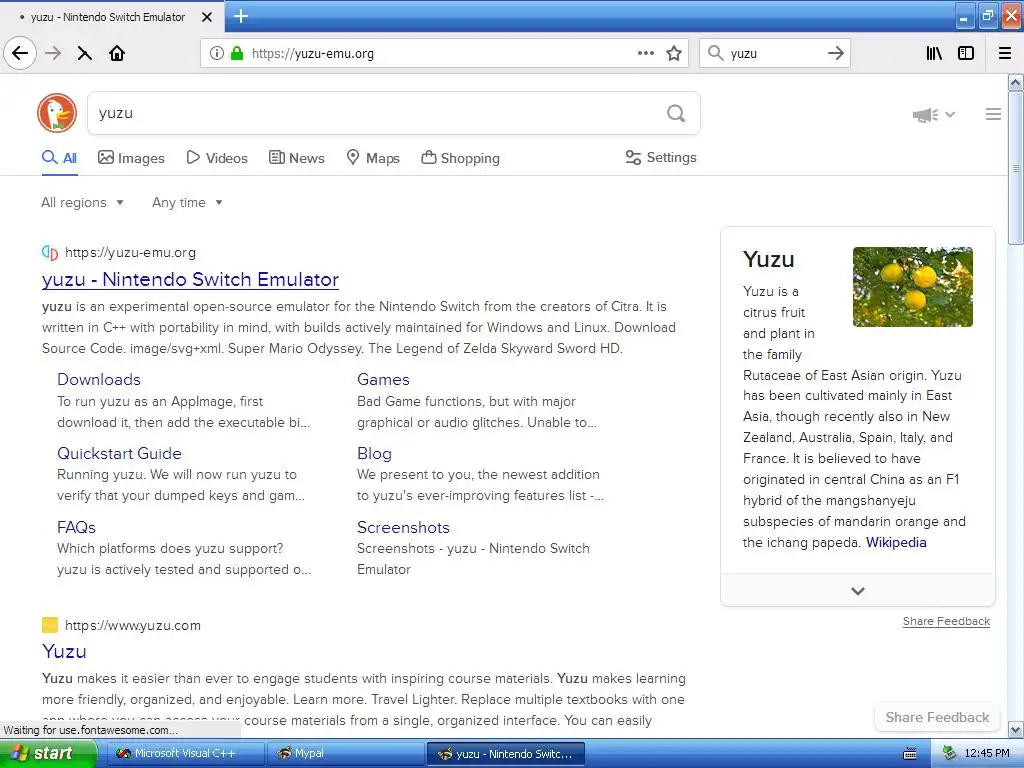
Task: Click the green padlock security icon
Action: point(237,53)
